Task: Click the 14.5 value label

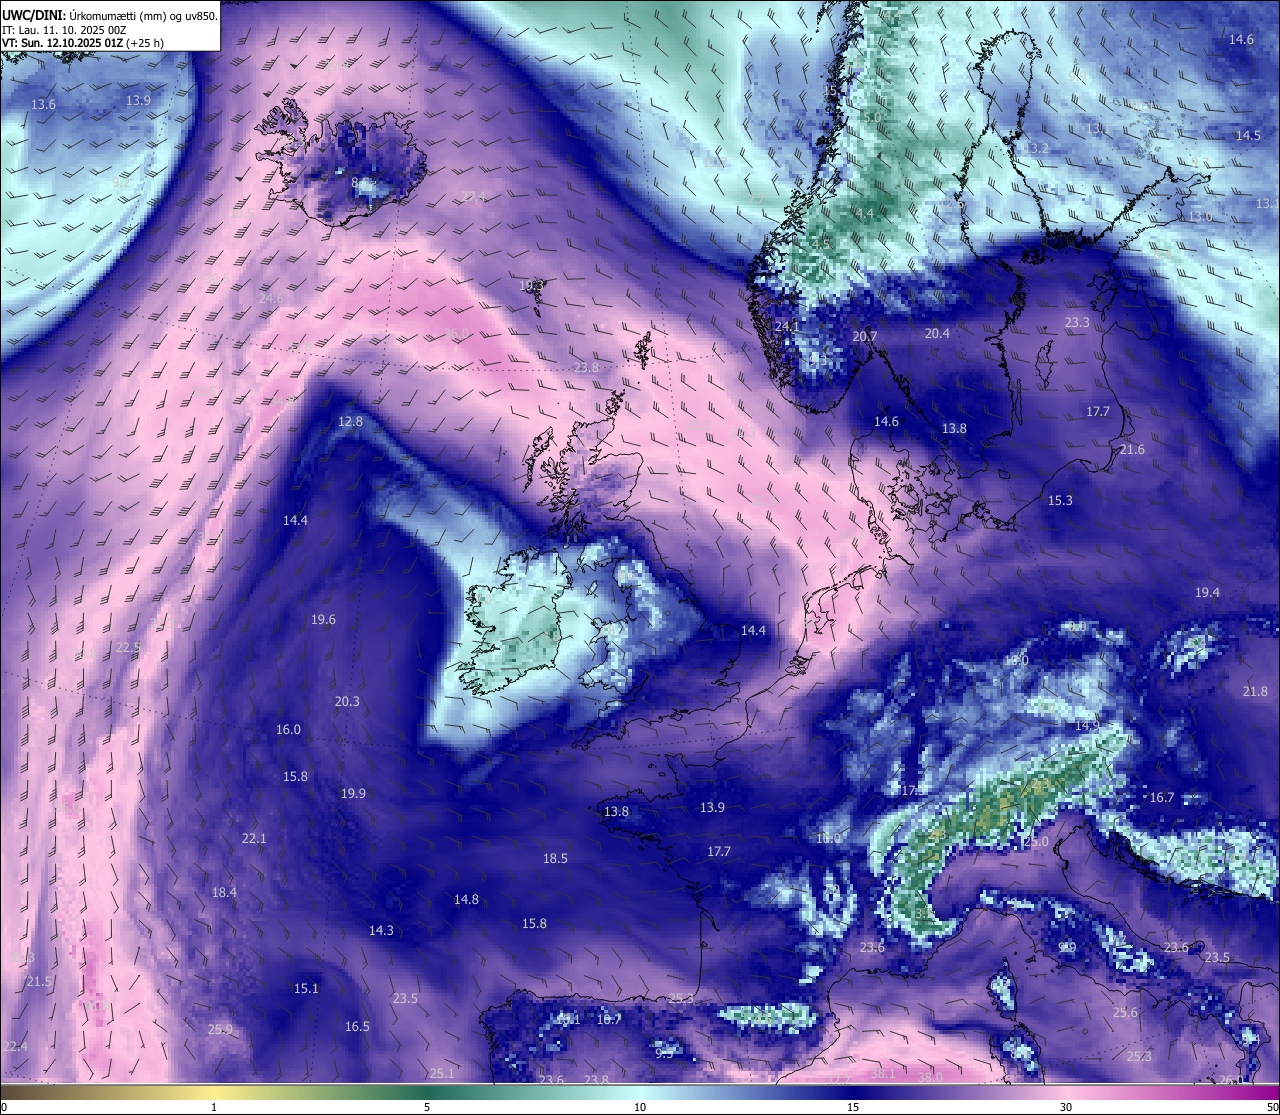Action: 1248,136
